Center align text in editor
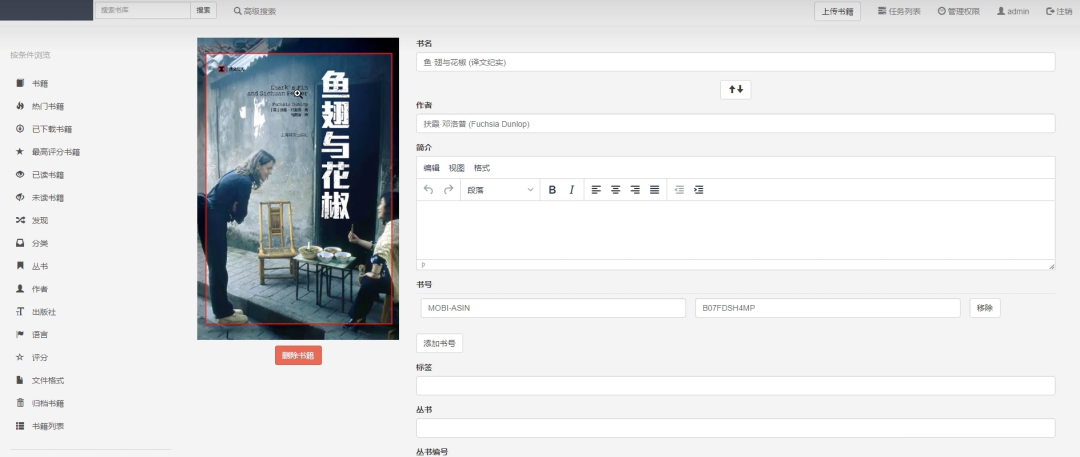Image resolution: width=1080 pixels, height=457 pixels. (x=616, y=190)
